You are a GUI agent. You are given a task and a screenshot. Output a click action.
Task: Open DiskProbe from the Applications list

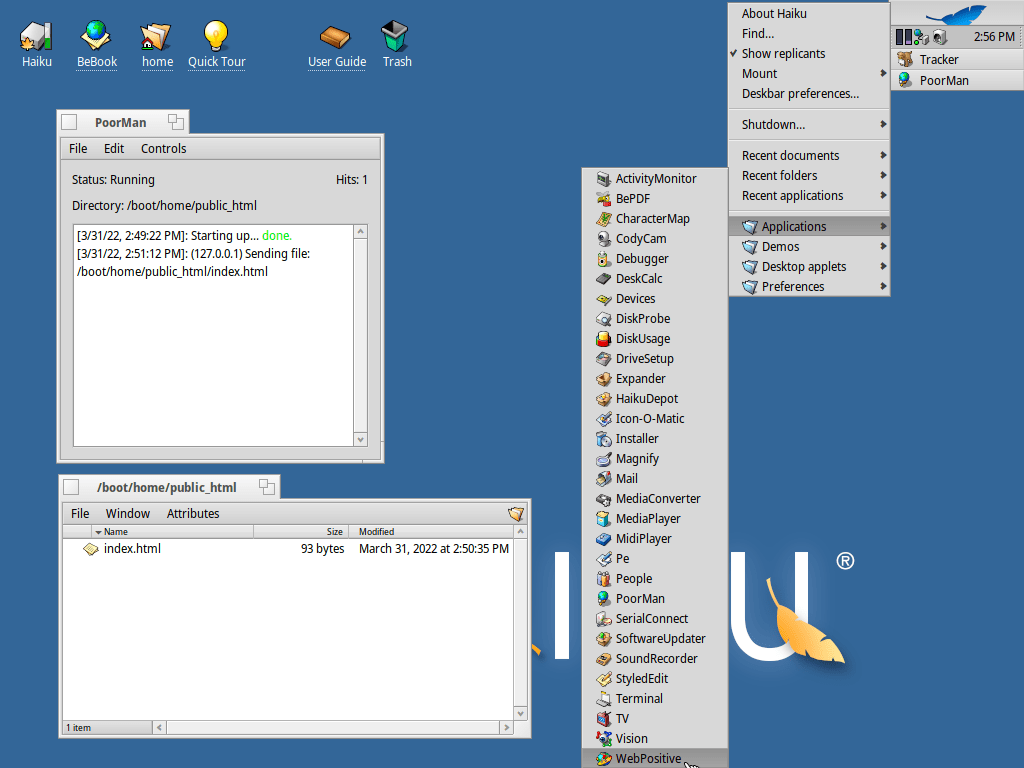655,319
